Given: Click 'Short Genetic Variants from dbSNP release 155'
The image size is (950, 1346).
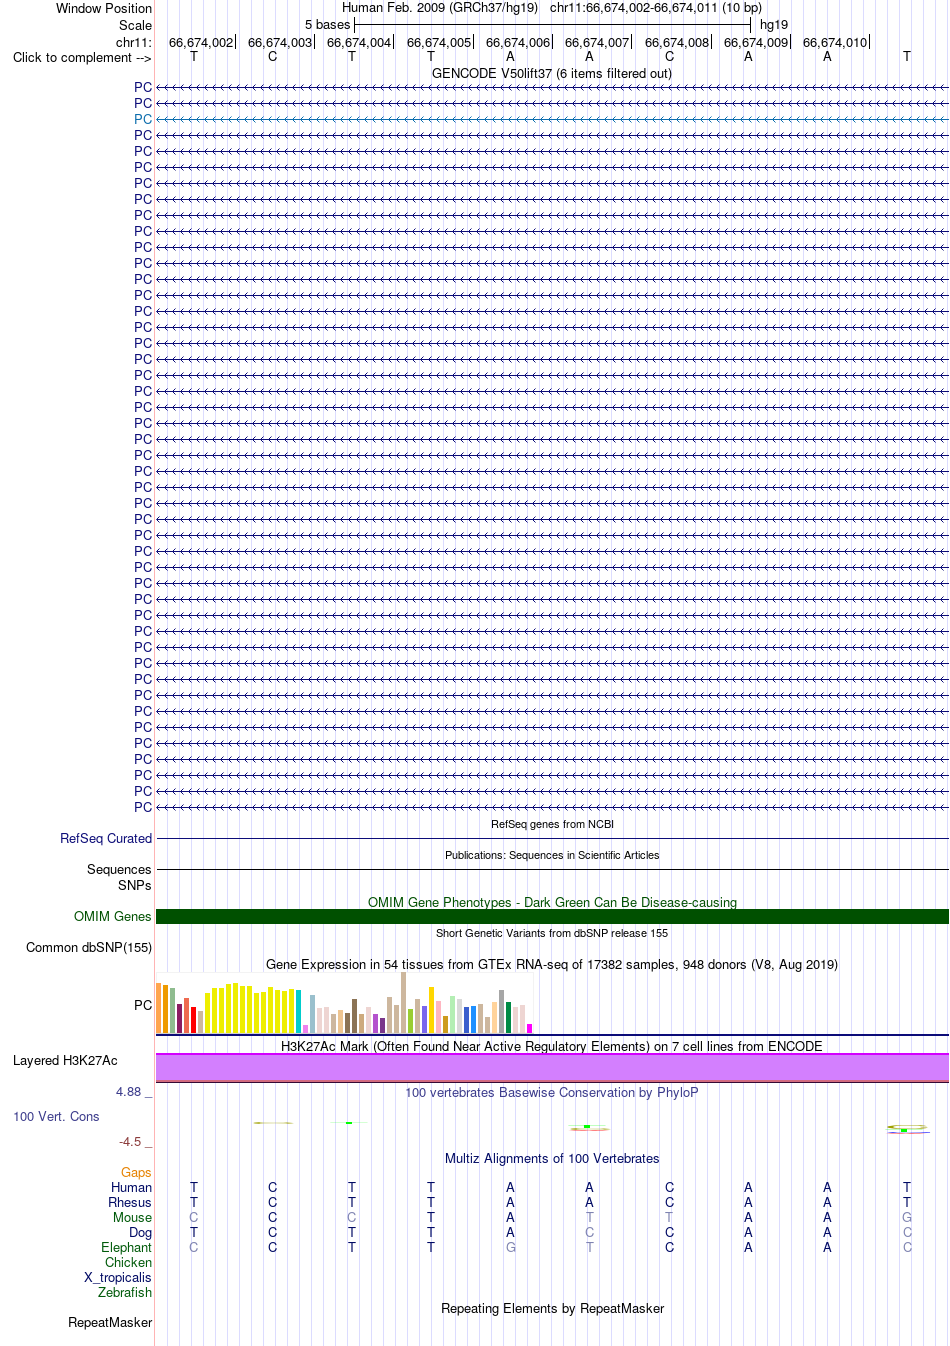Looking at the screenshot, I should click(x=552, y=933).
